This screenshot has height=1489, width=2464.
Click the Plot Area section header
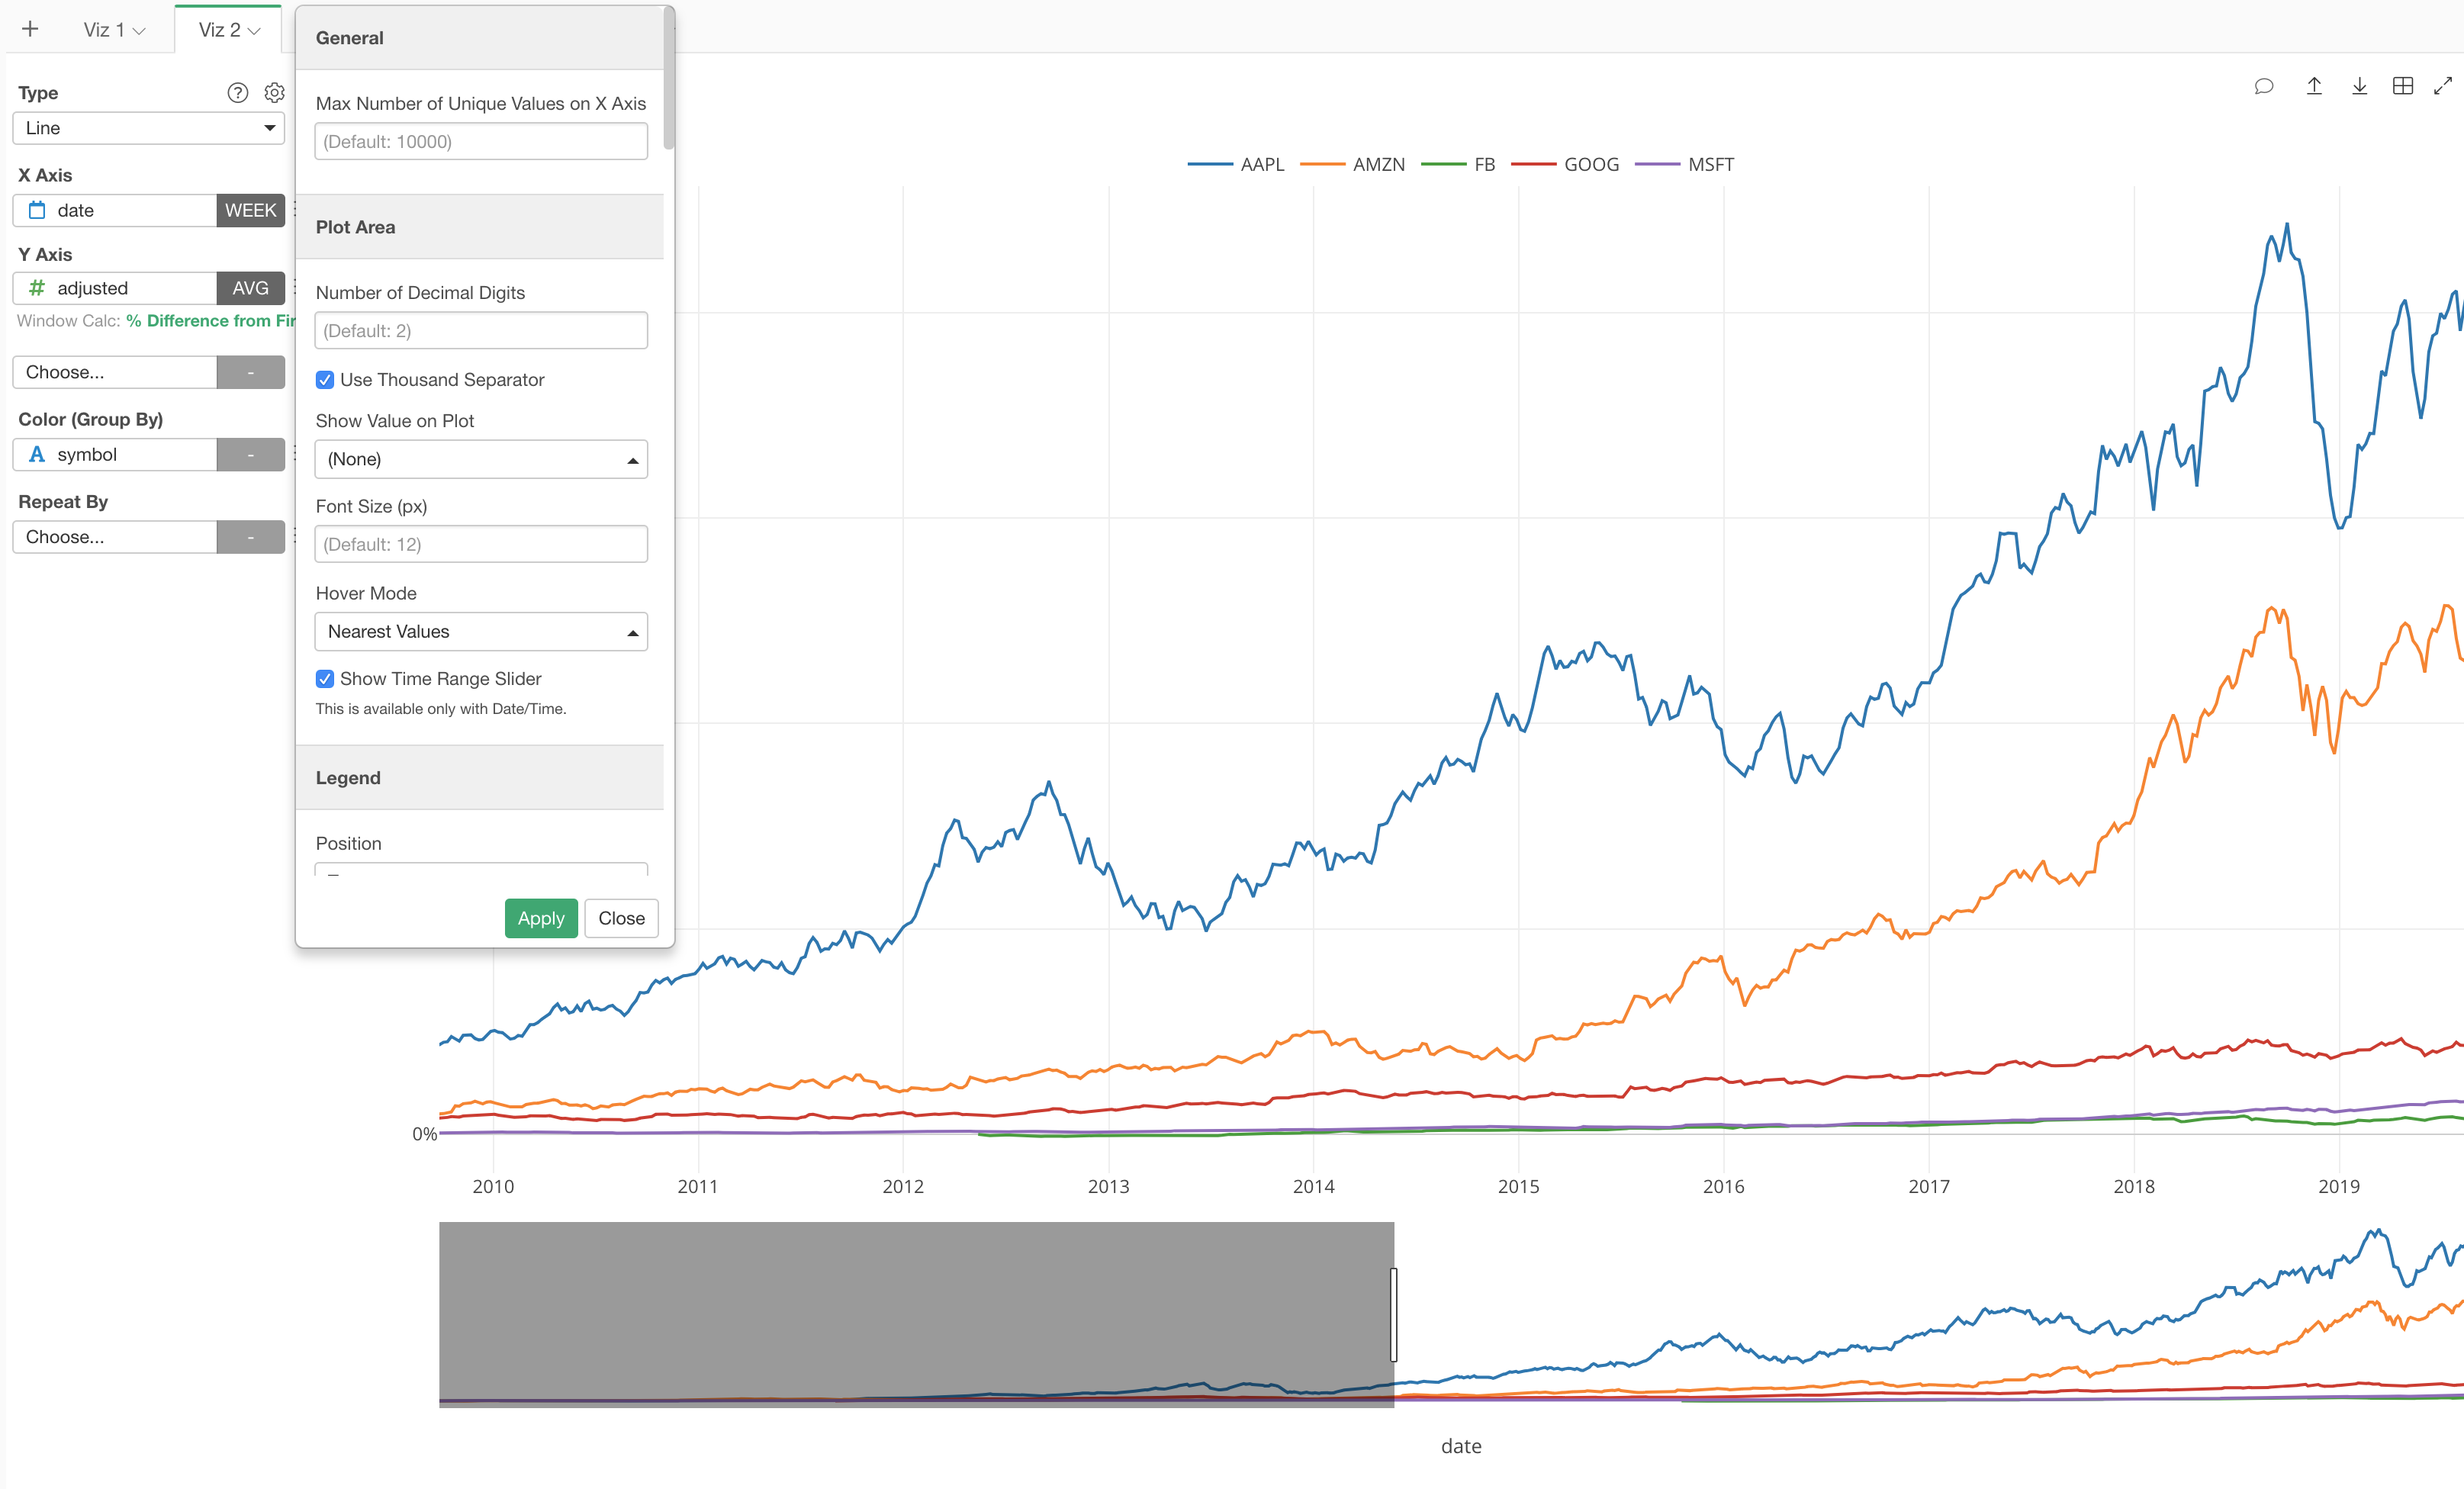480,227
